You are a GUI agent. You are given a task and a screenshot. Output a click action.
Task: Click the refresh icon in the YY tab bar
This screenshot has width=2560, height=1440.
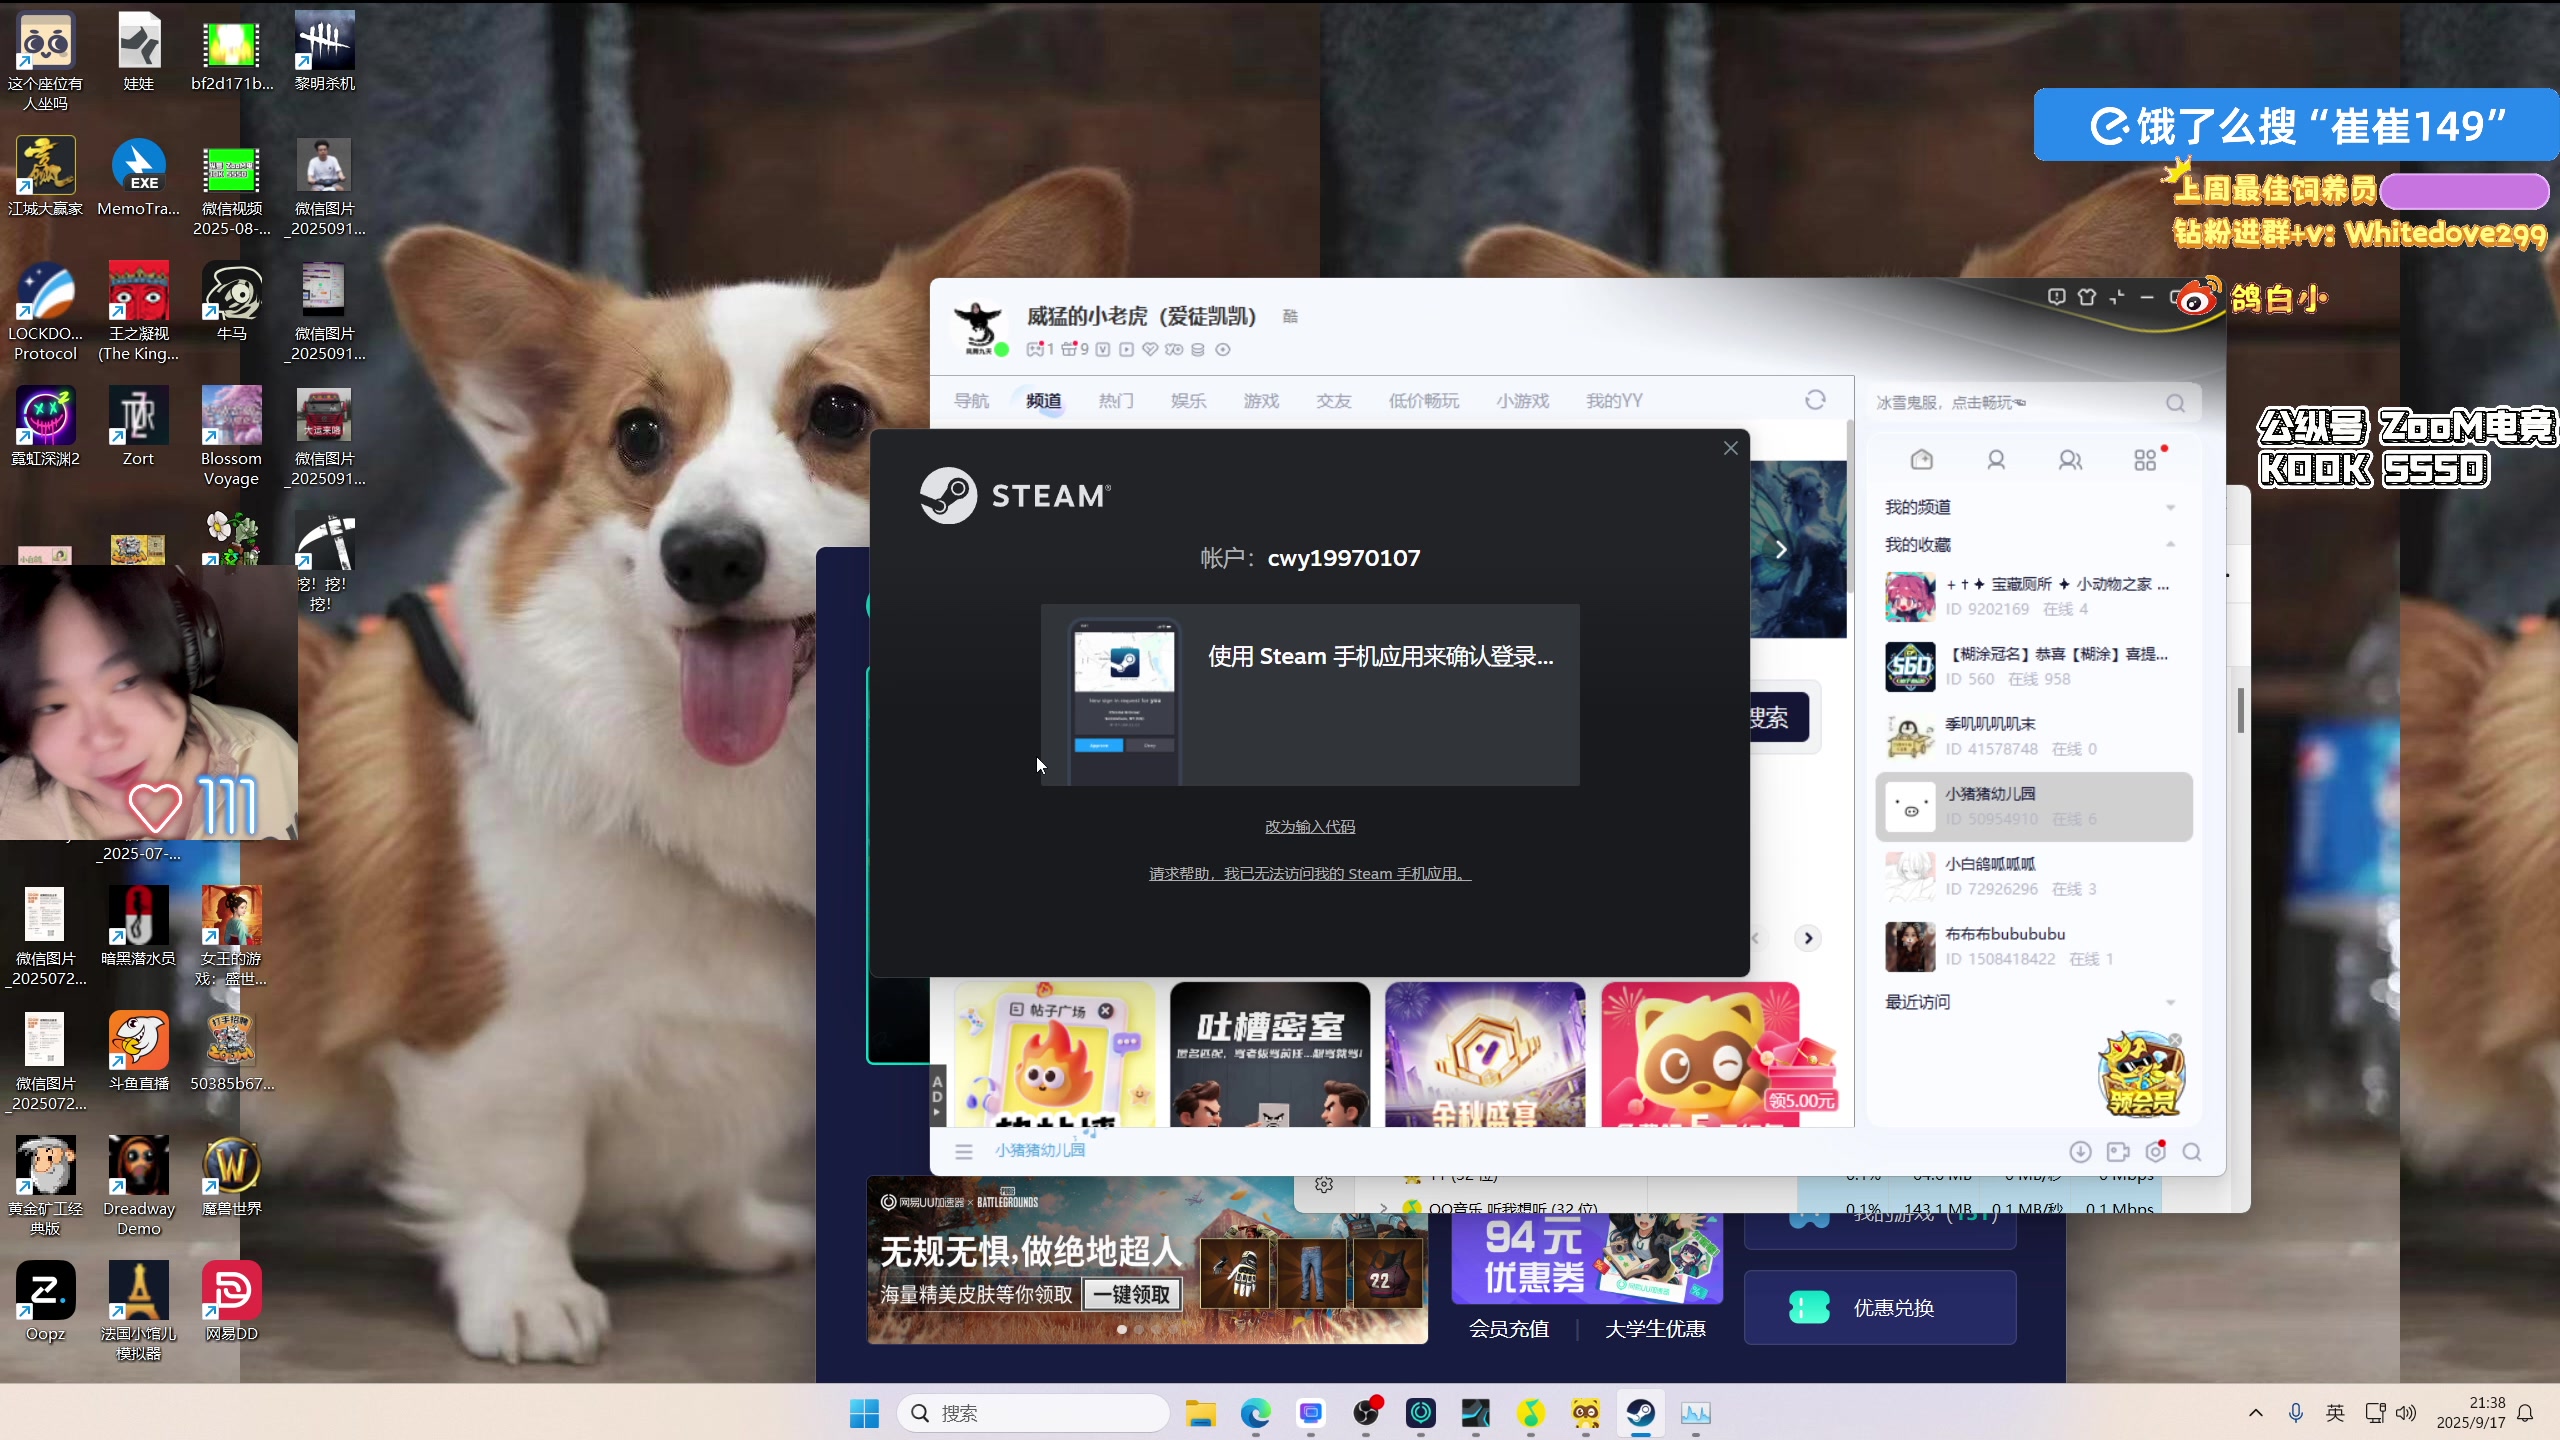[1815, 400]
